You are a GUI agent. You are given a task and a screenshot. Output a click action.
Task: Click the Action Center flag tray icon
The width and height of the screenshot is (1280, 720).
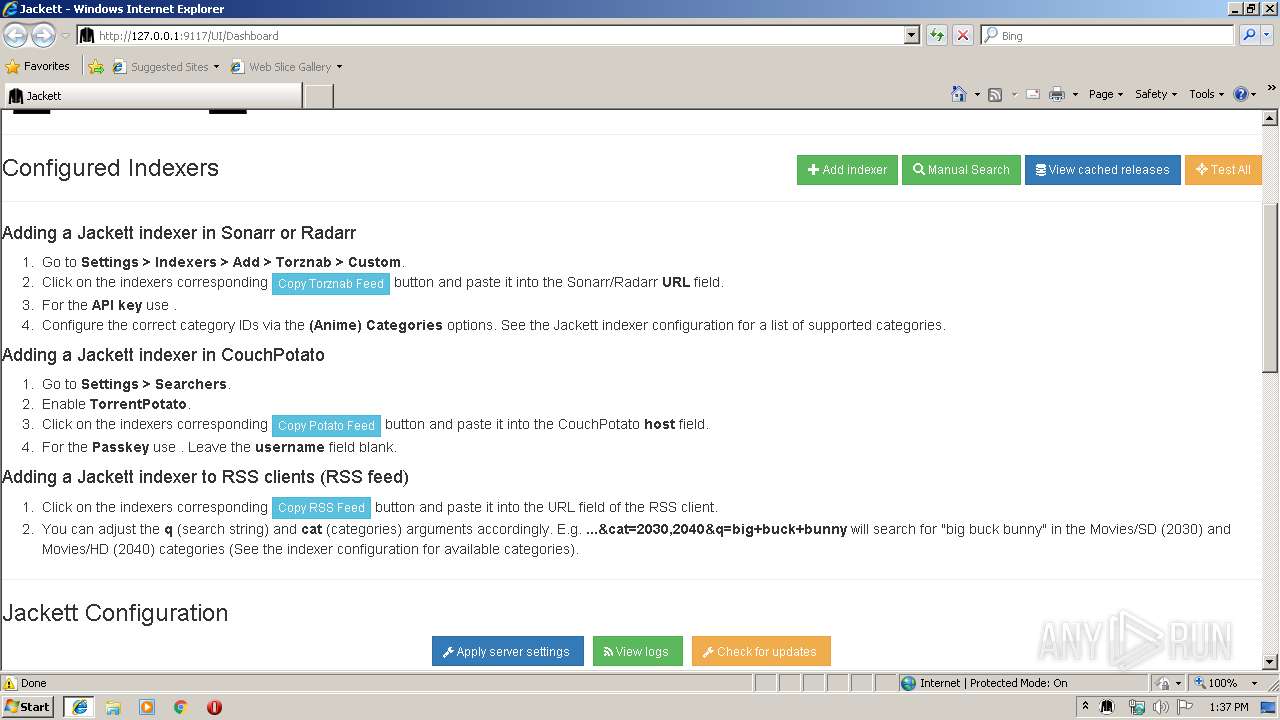pyautogui.click(x=1186, y=707)
